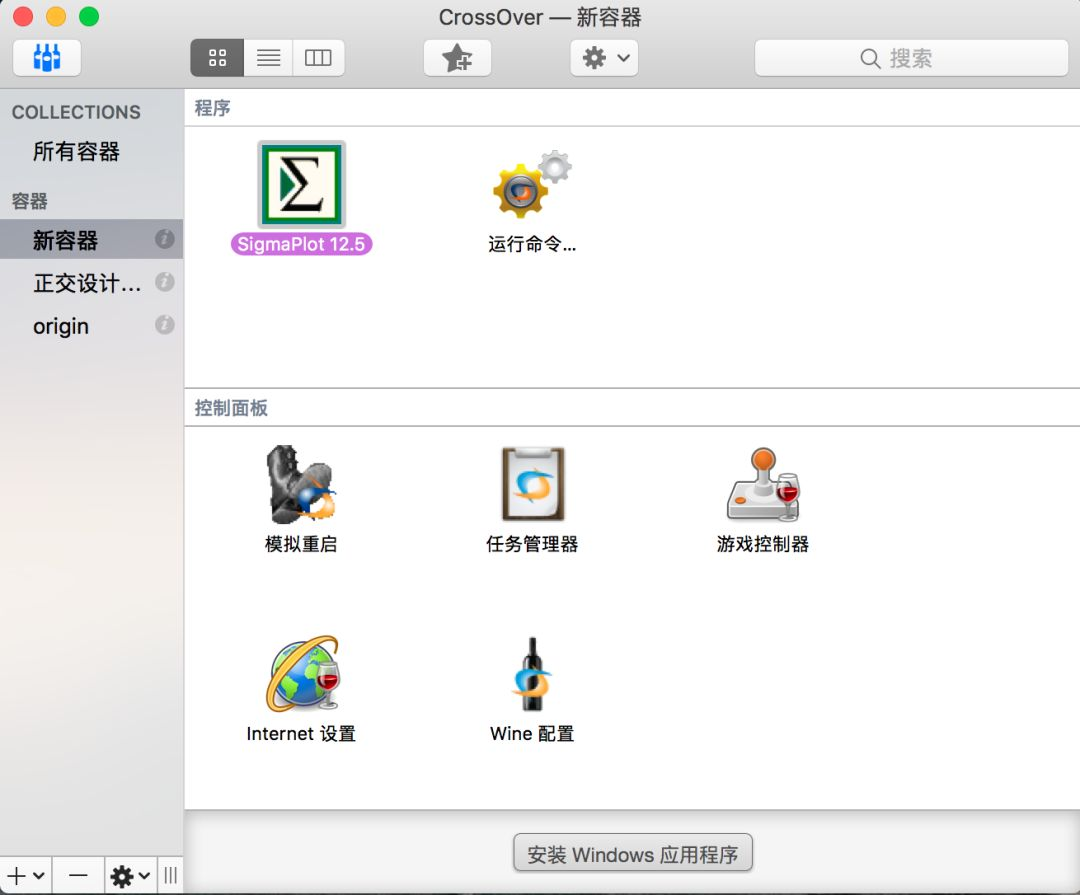1080x895 pixels.
Task: Click the info icon beside origin
Action: pos(165,325)
